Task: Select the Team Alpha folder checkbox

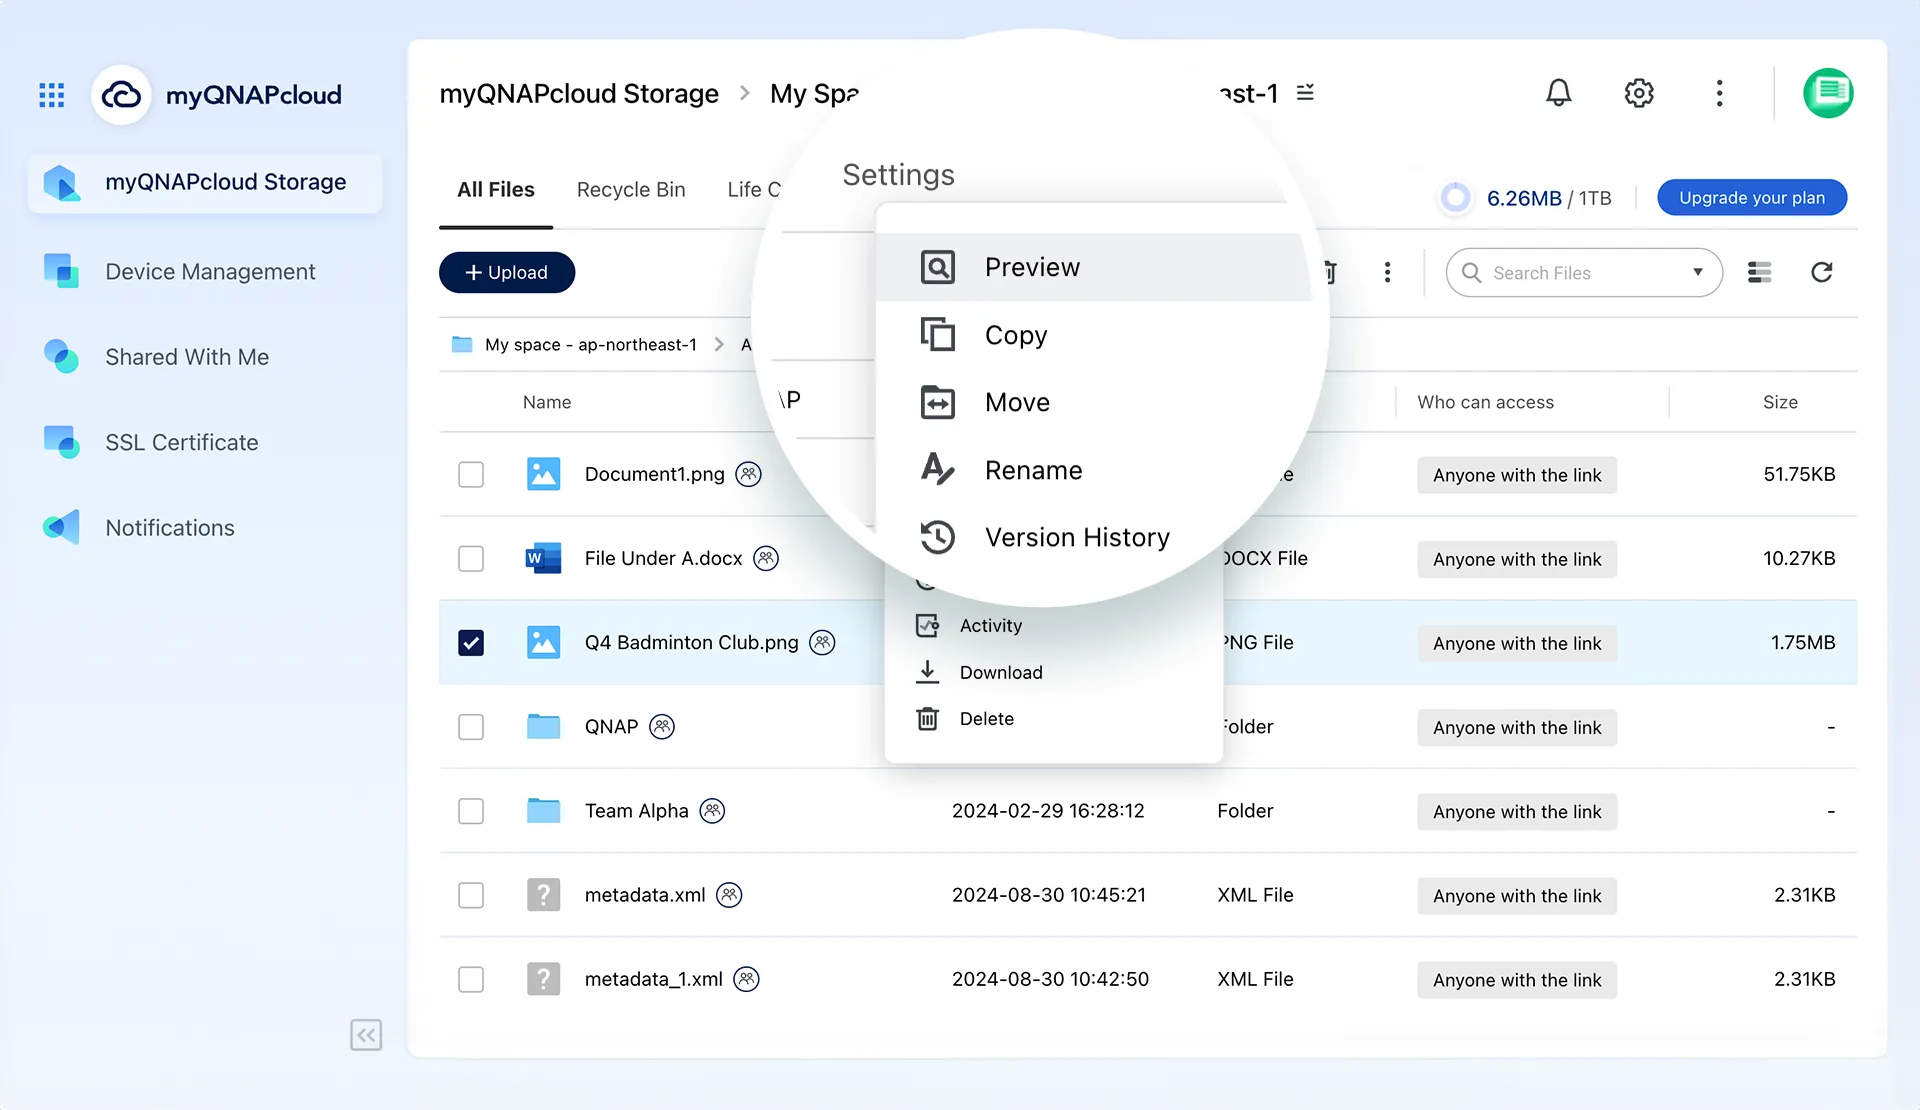Action: [x=471, y=810]
